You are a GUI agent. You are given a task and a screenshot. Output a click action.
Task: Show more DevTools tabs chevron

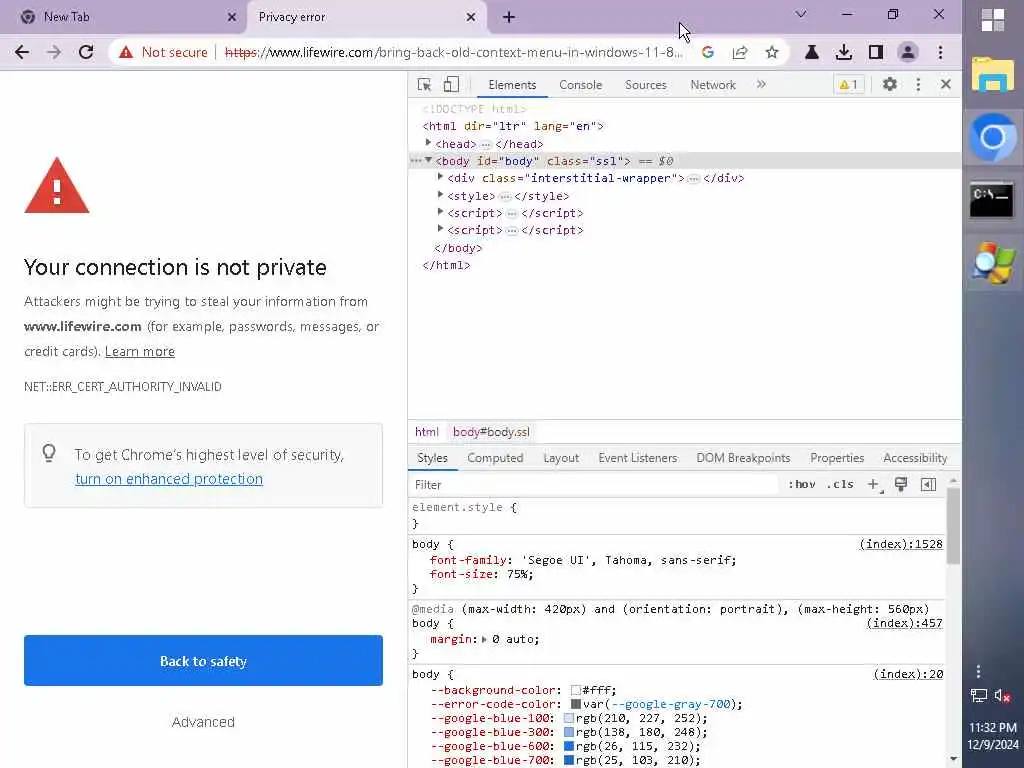[761, 84]
